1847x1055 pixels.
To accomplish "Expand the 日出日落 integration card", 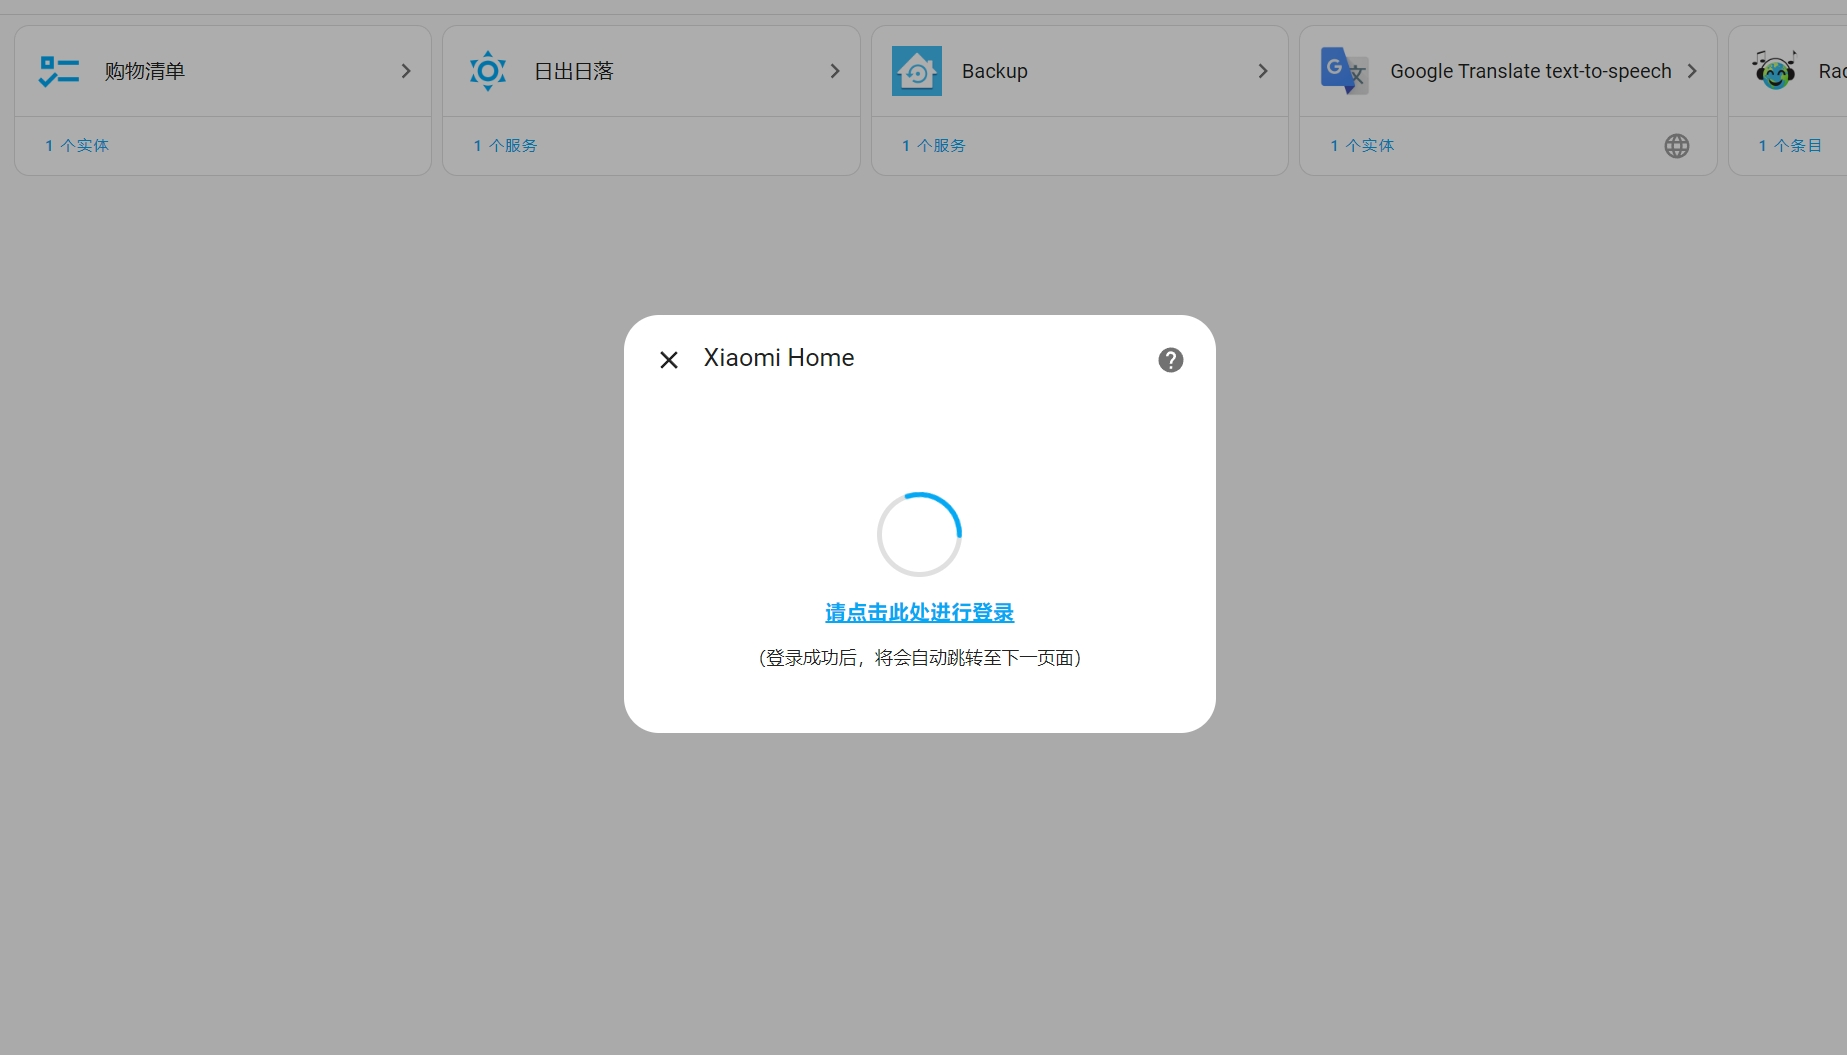I will (x=834, y=70).
